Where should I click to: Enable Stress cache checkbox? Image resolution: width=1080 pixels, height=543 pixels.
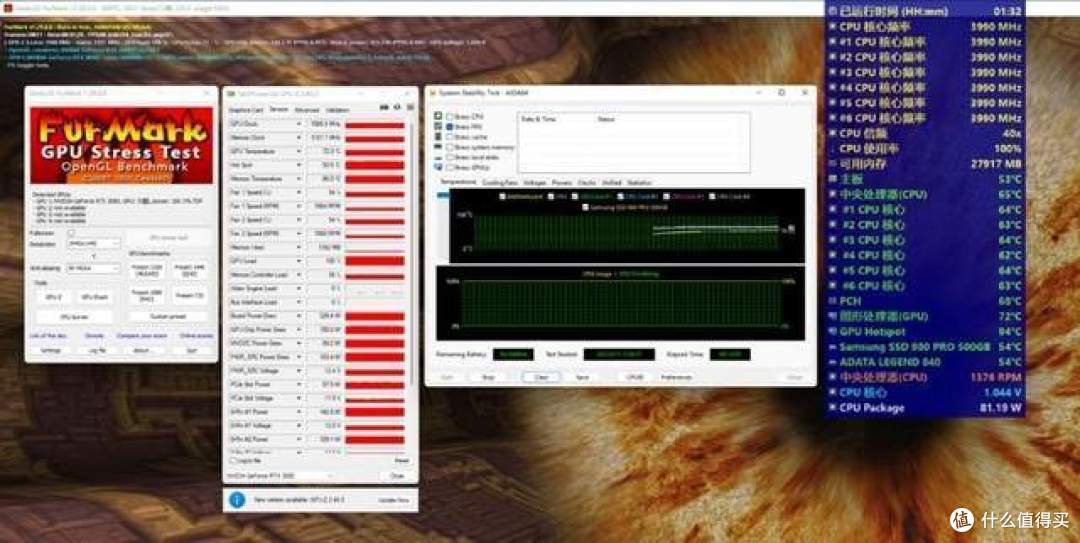pyautogui.click(x=450, y=136)
